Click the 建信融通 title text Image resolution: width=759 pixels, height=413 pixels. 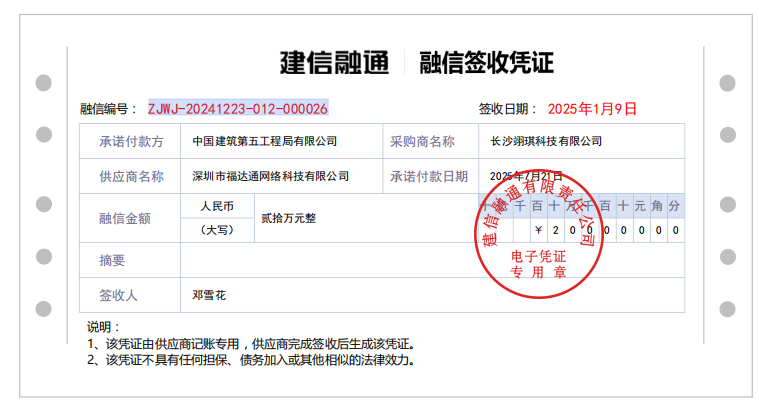pos(334,63)
